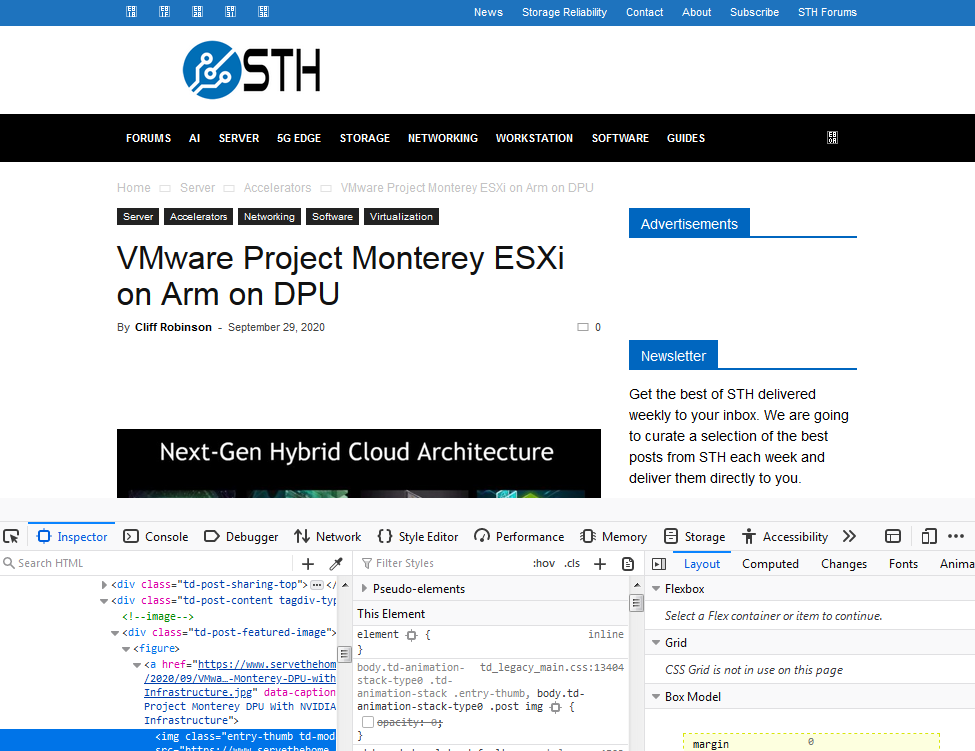Open the devtools three-dot options menu
Image resolution: width=975 pixels, height=751 pixels.
tap(956, 537)
